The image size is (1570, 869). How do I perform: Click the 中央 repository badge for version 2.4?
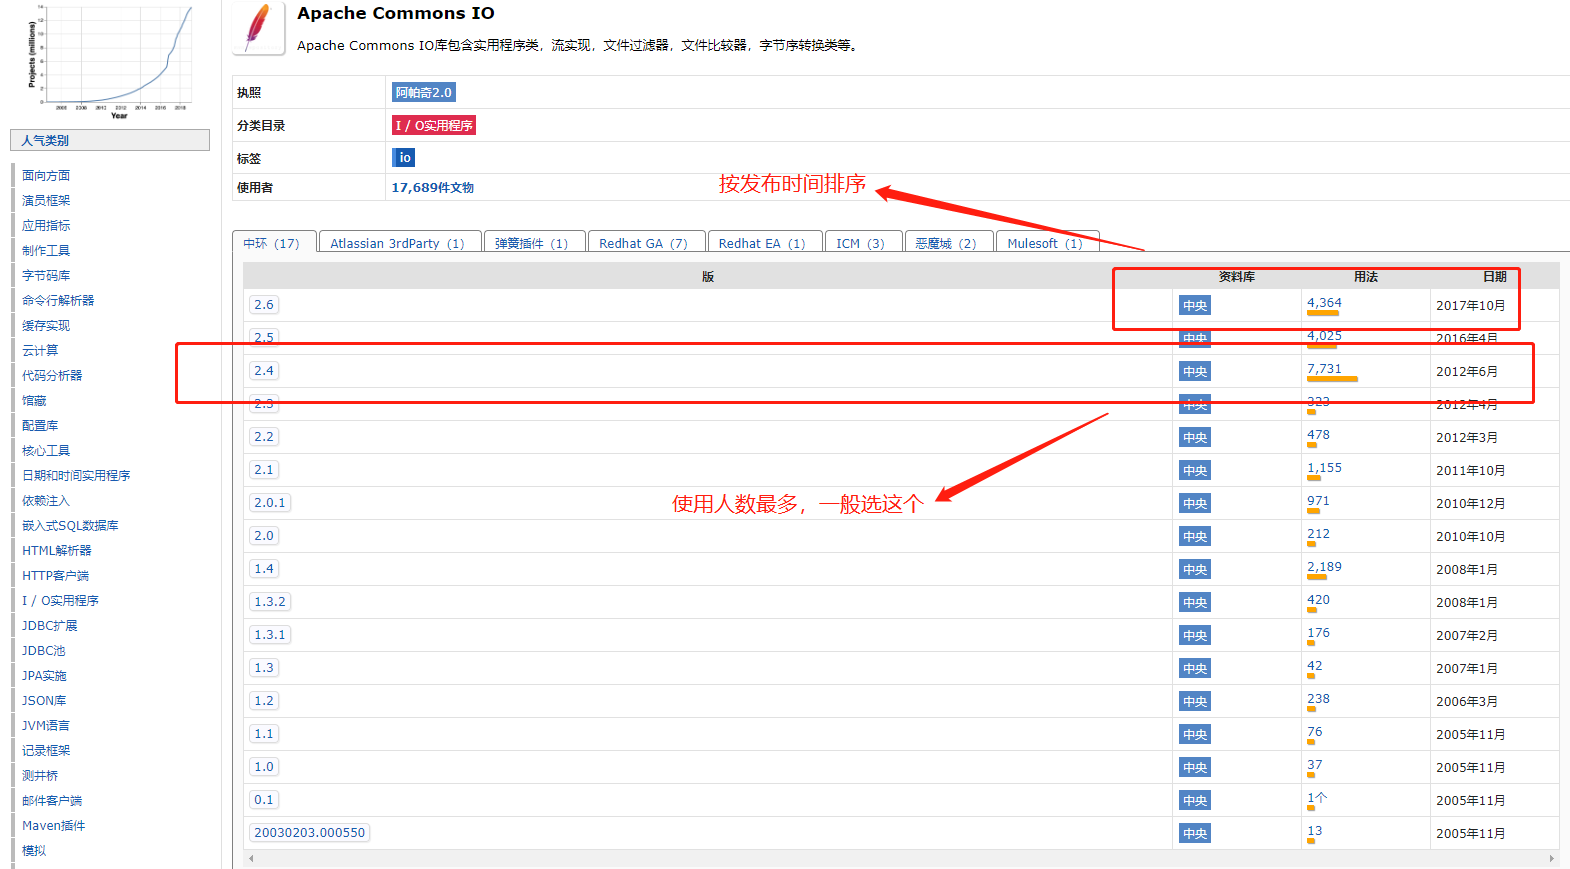[x=1195, y=372]
